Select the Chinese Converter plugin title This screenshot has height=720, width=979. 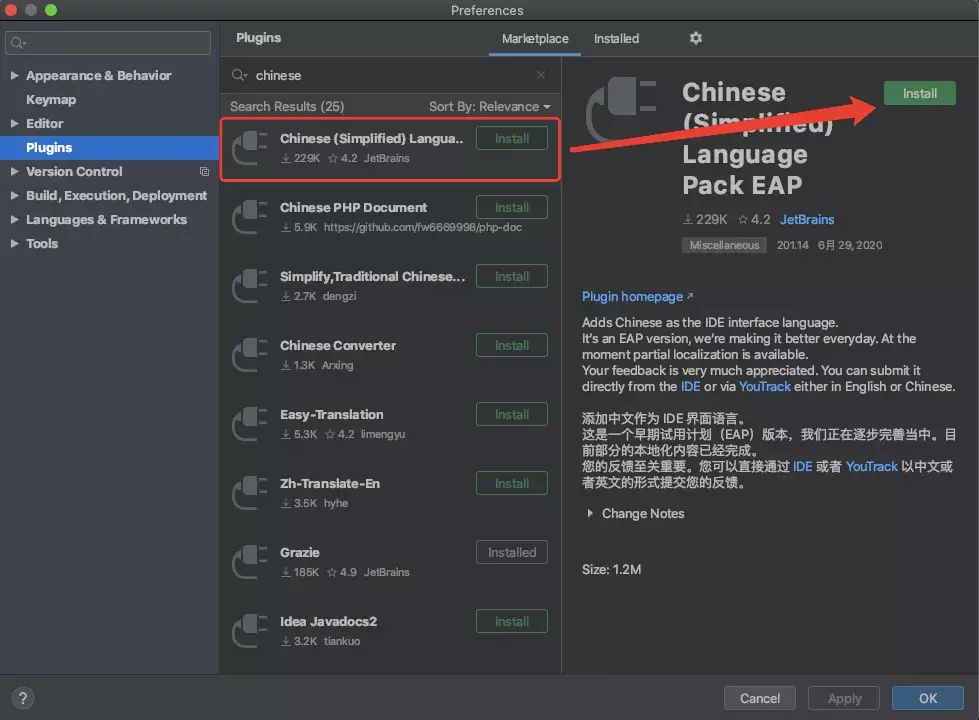(338, 345)
